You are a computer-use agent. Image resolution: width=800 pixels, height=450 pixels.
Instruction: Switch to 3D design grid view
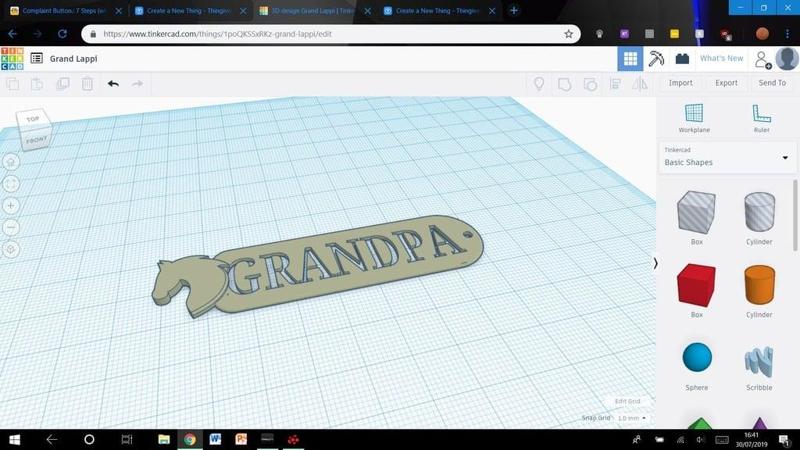pyautogui.click(x=630, y=59)
